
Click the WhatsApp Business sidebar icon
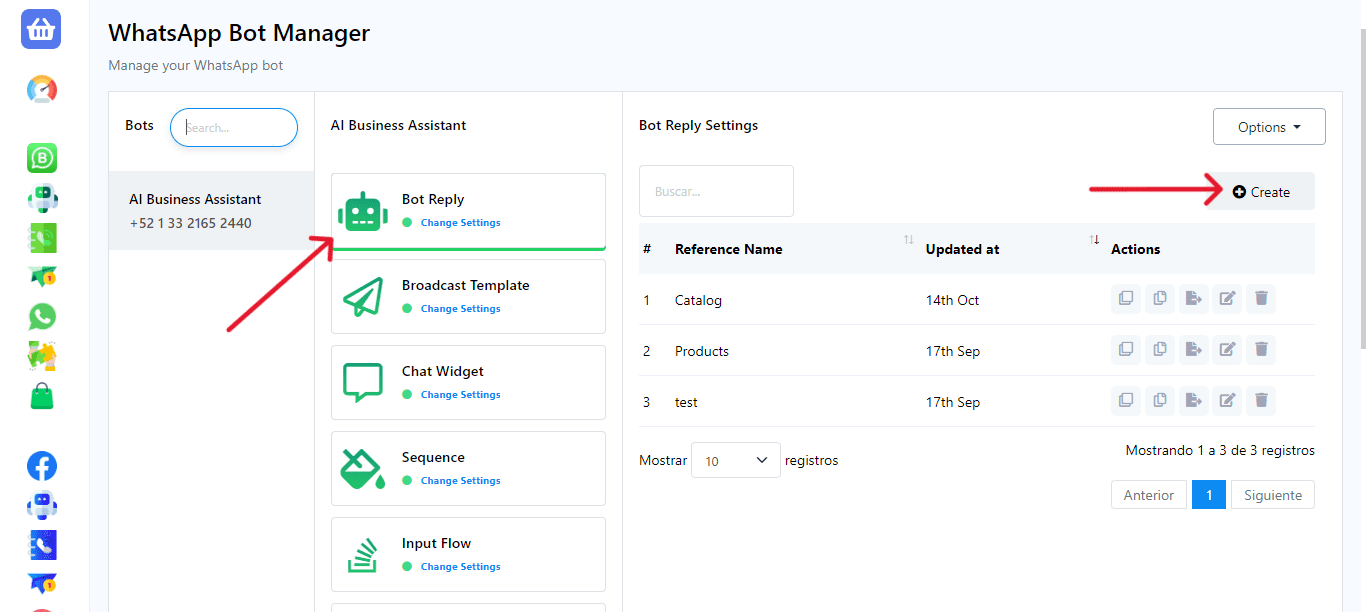tap(42, 158)
